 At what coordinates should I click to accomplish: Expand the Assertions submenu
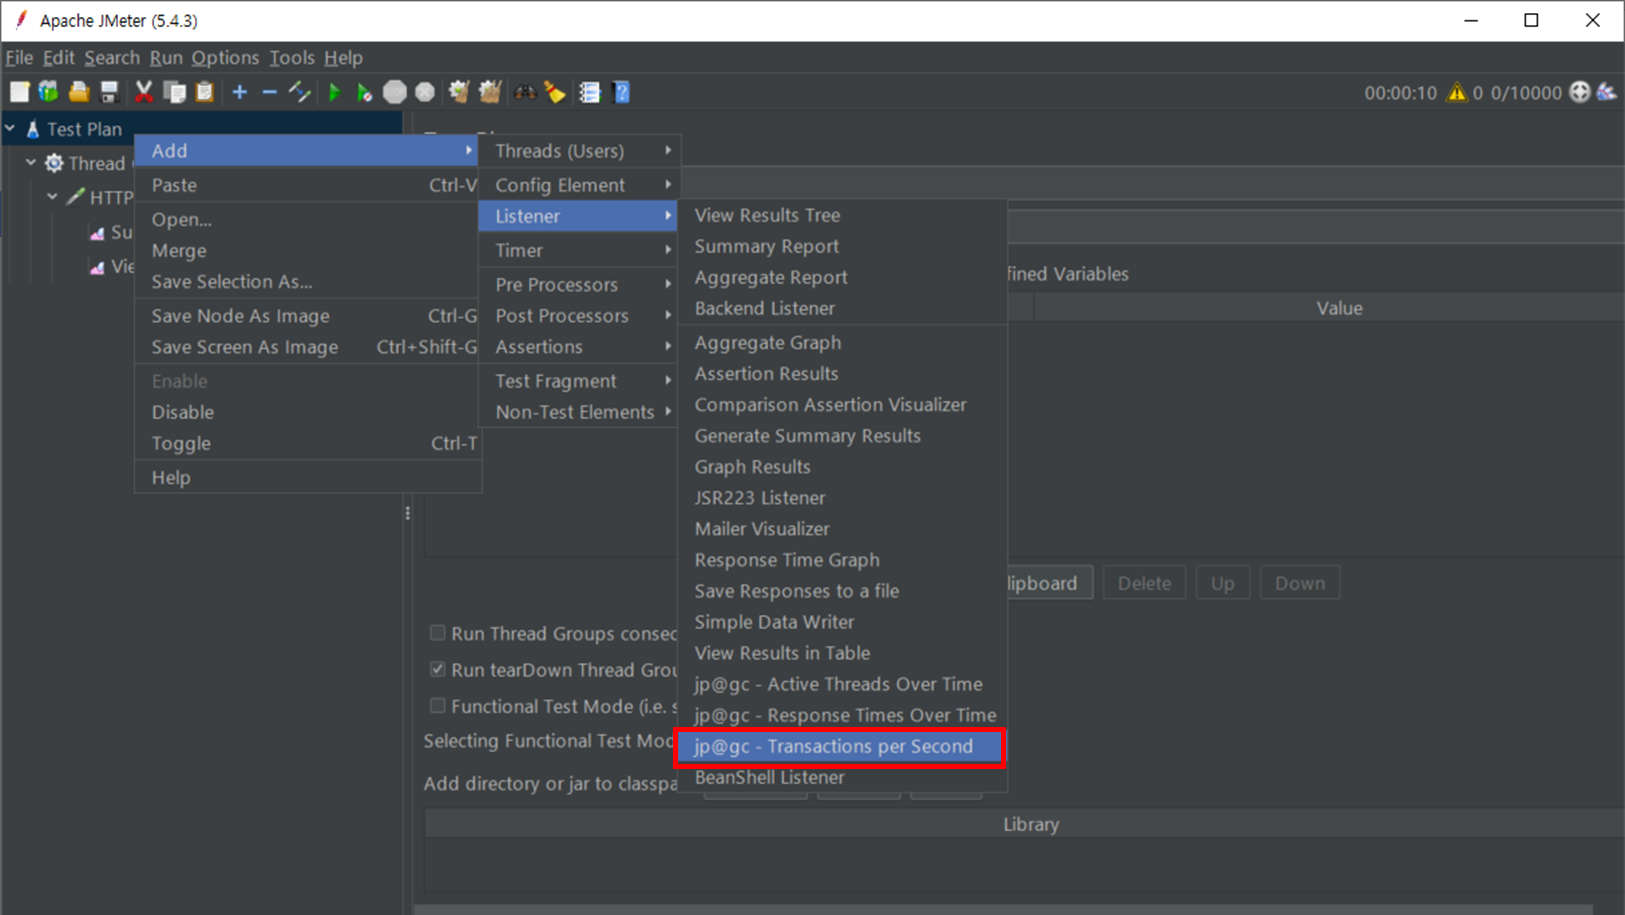(579, 346)
